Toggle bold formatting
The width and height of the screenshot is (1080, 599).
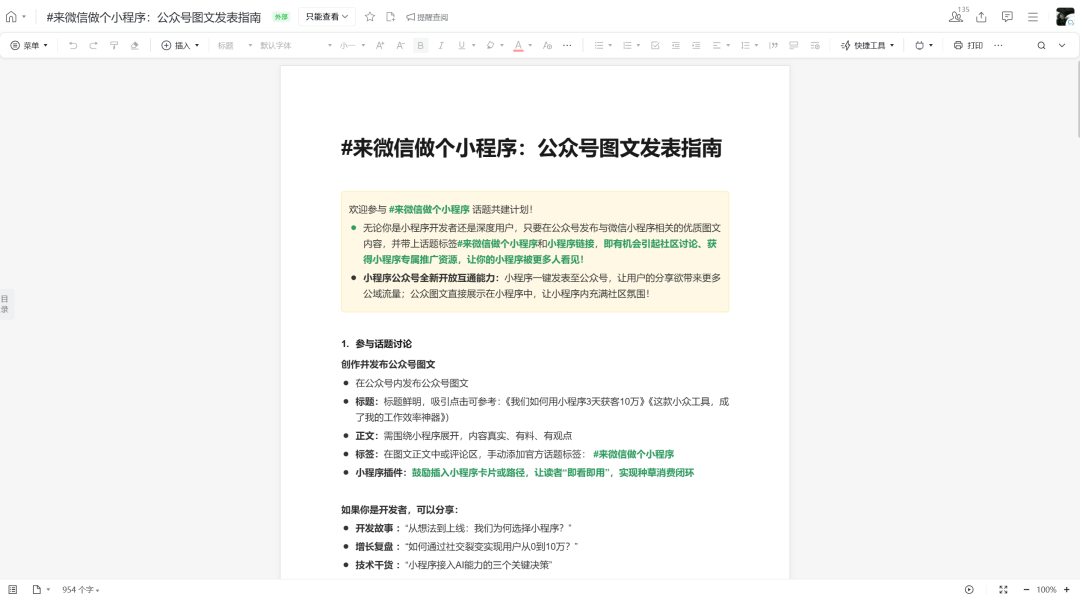click(x=420, y=45)
